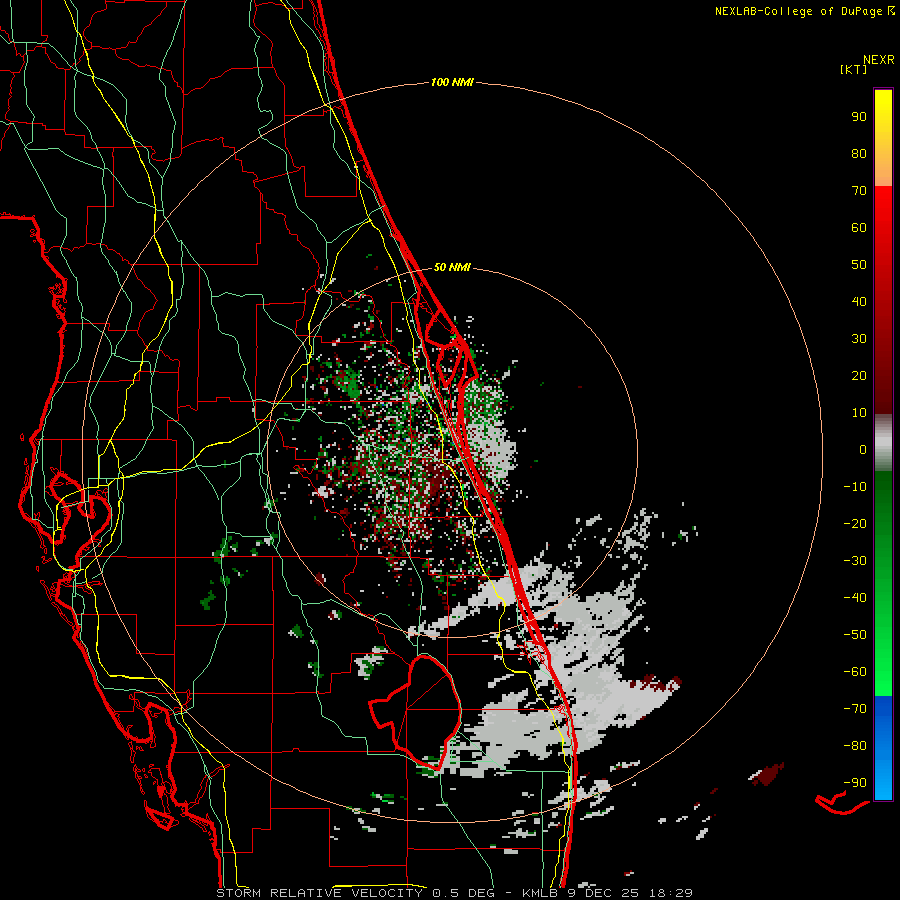Select the 80 value on velocity scale

point(859,153)
